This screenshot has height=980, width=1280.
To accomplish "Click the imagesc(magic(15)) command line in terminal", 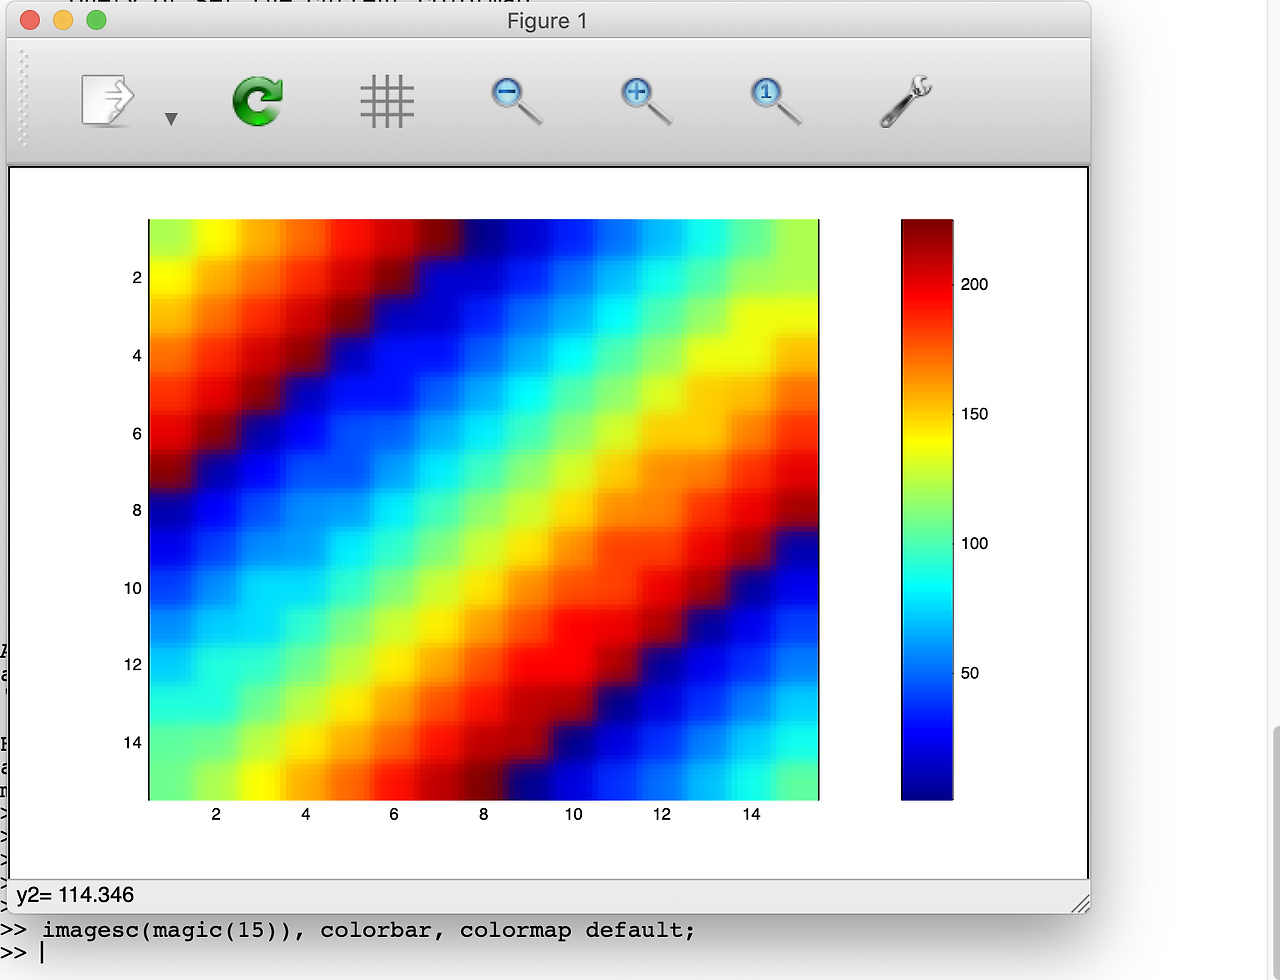I will pyautogui.click(x=347, y=930).
